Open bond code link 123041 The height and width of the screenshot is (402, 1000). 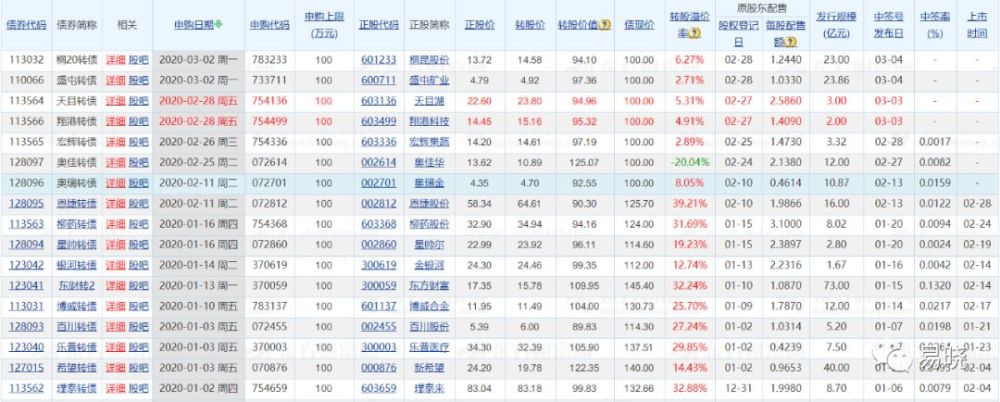[26, 285]
